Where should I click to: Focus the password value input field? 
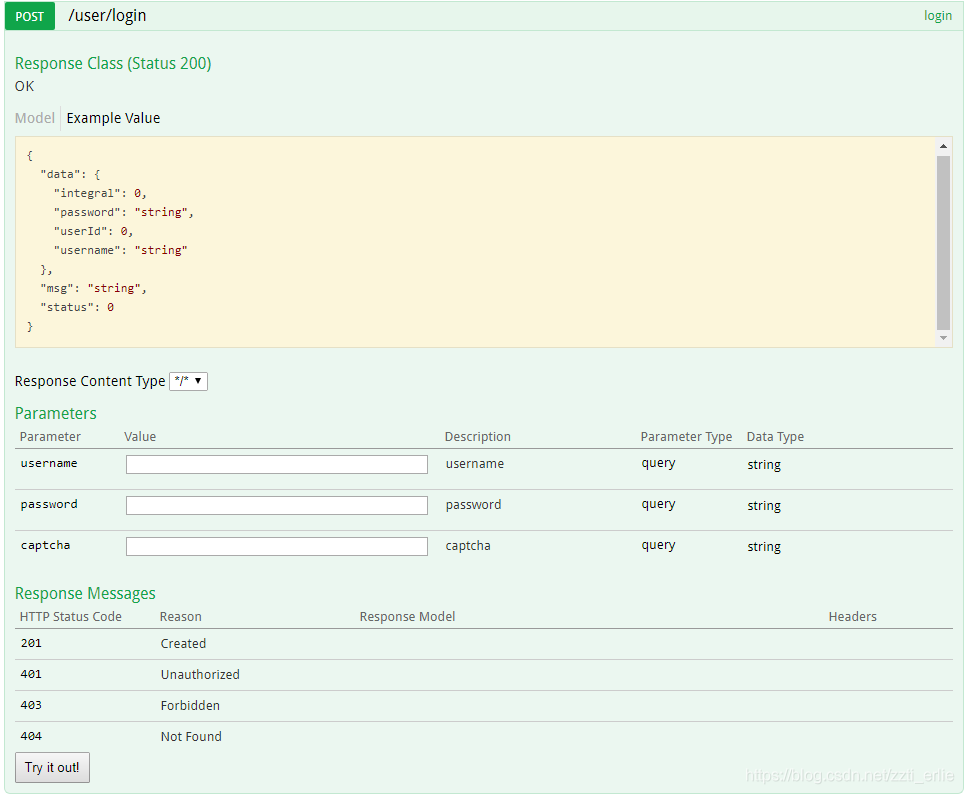(x=276, y=505)
